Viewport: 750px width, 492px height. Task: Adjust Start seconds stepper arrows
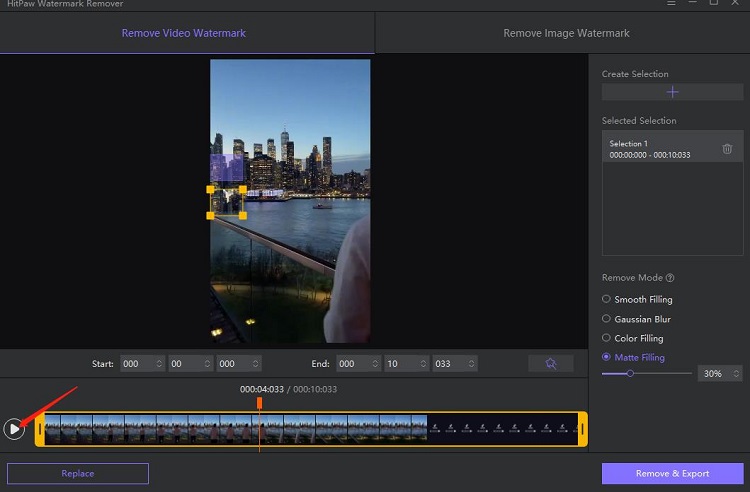point(207,363)
